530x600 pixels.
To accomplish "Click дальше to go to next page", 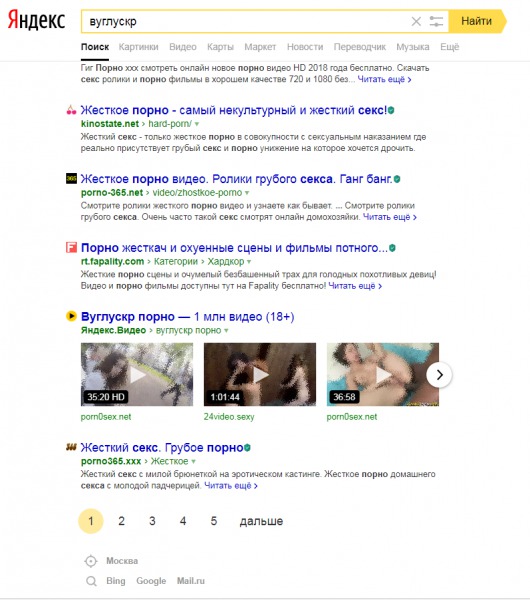I will (x=261, y=521).
